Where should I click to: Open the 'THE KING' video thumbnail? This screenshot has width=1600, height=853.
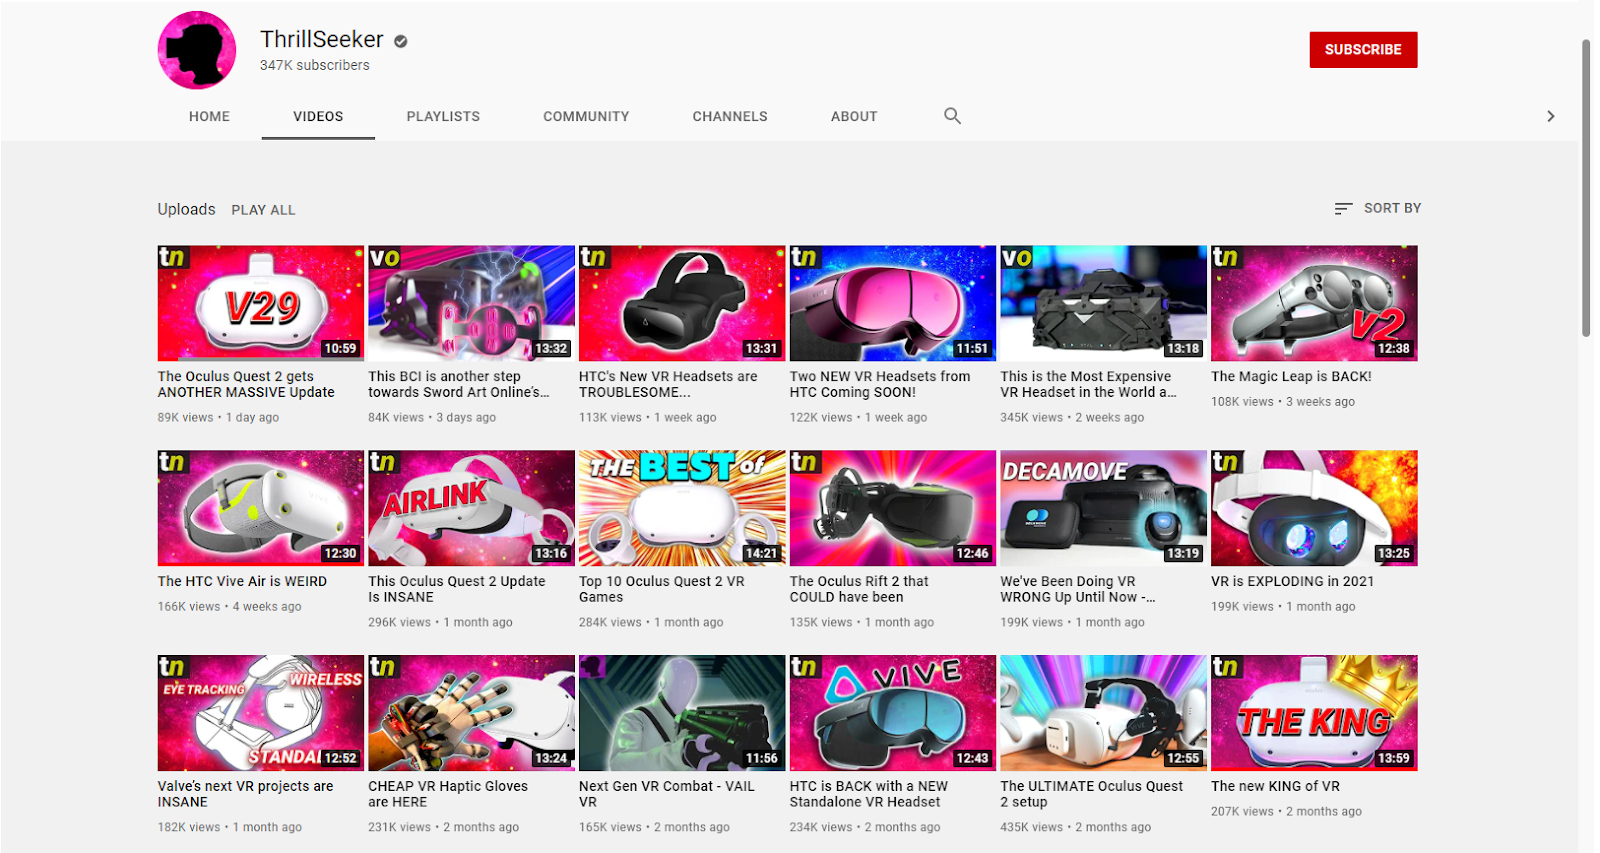(1314, 713)
